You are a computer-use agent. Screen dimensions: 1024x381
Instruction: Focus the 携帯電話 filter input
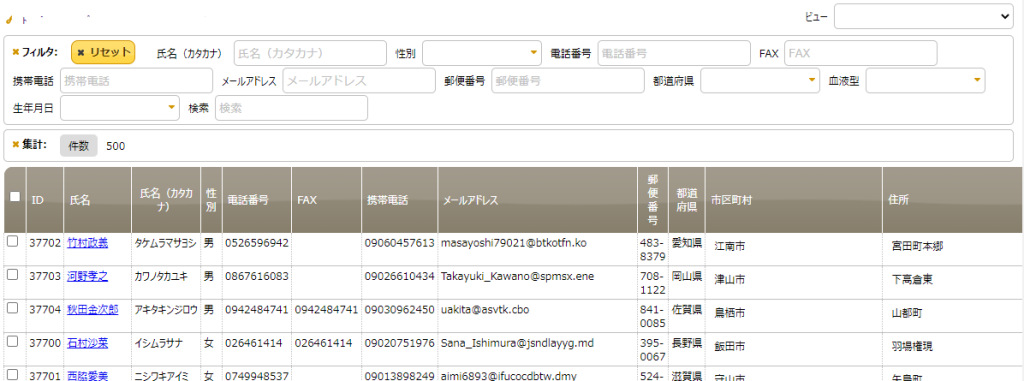click(136, 81)
